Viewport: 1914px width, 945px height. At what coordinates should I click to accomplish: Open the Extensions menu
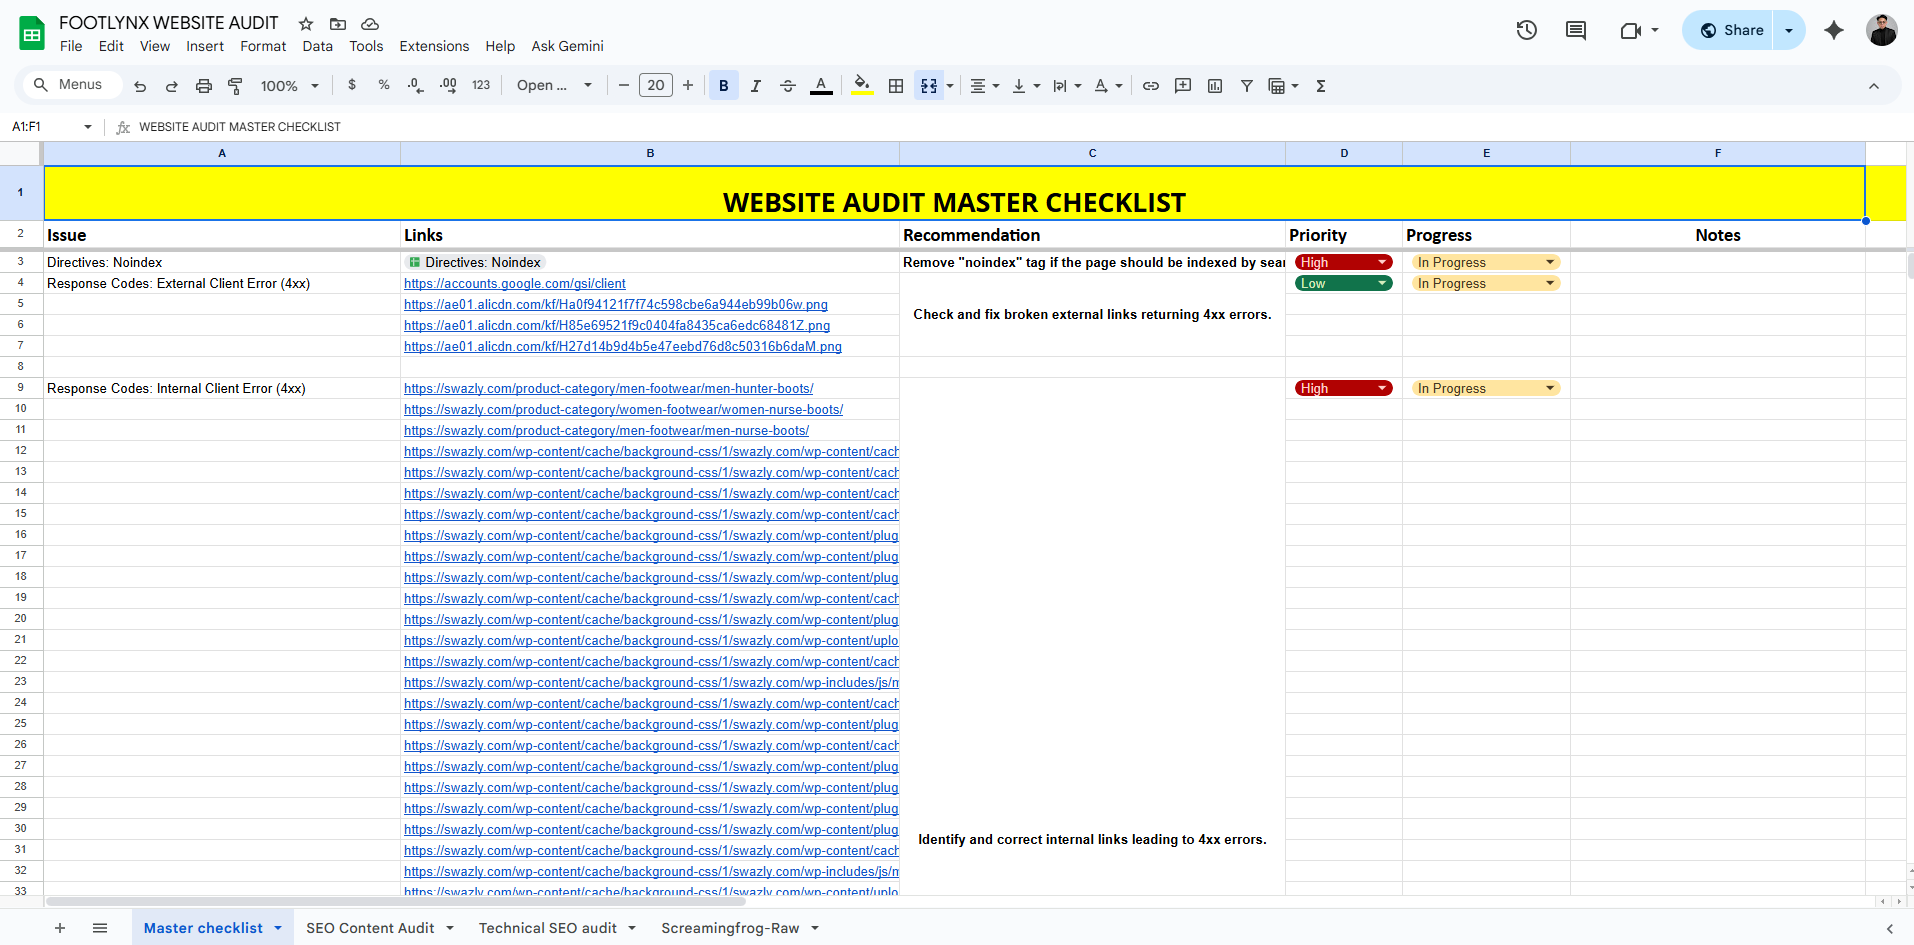tap(434, 46)
